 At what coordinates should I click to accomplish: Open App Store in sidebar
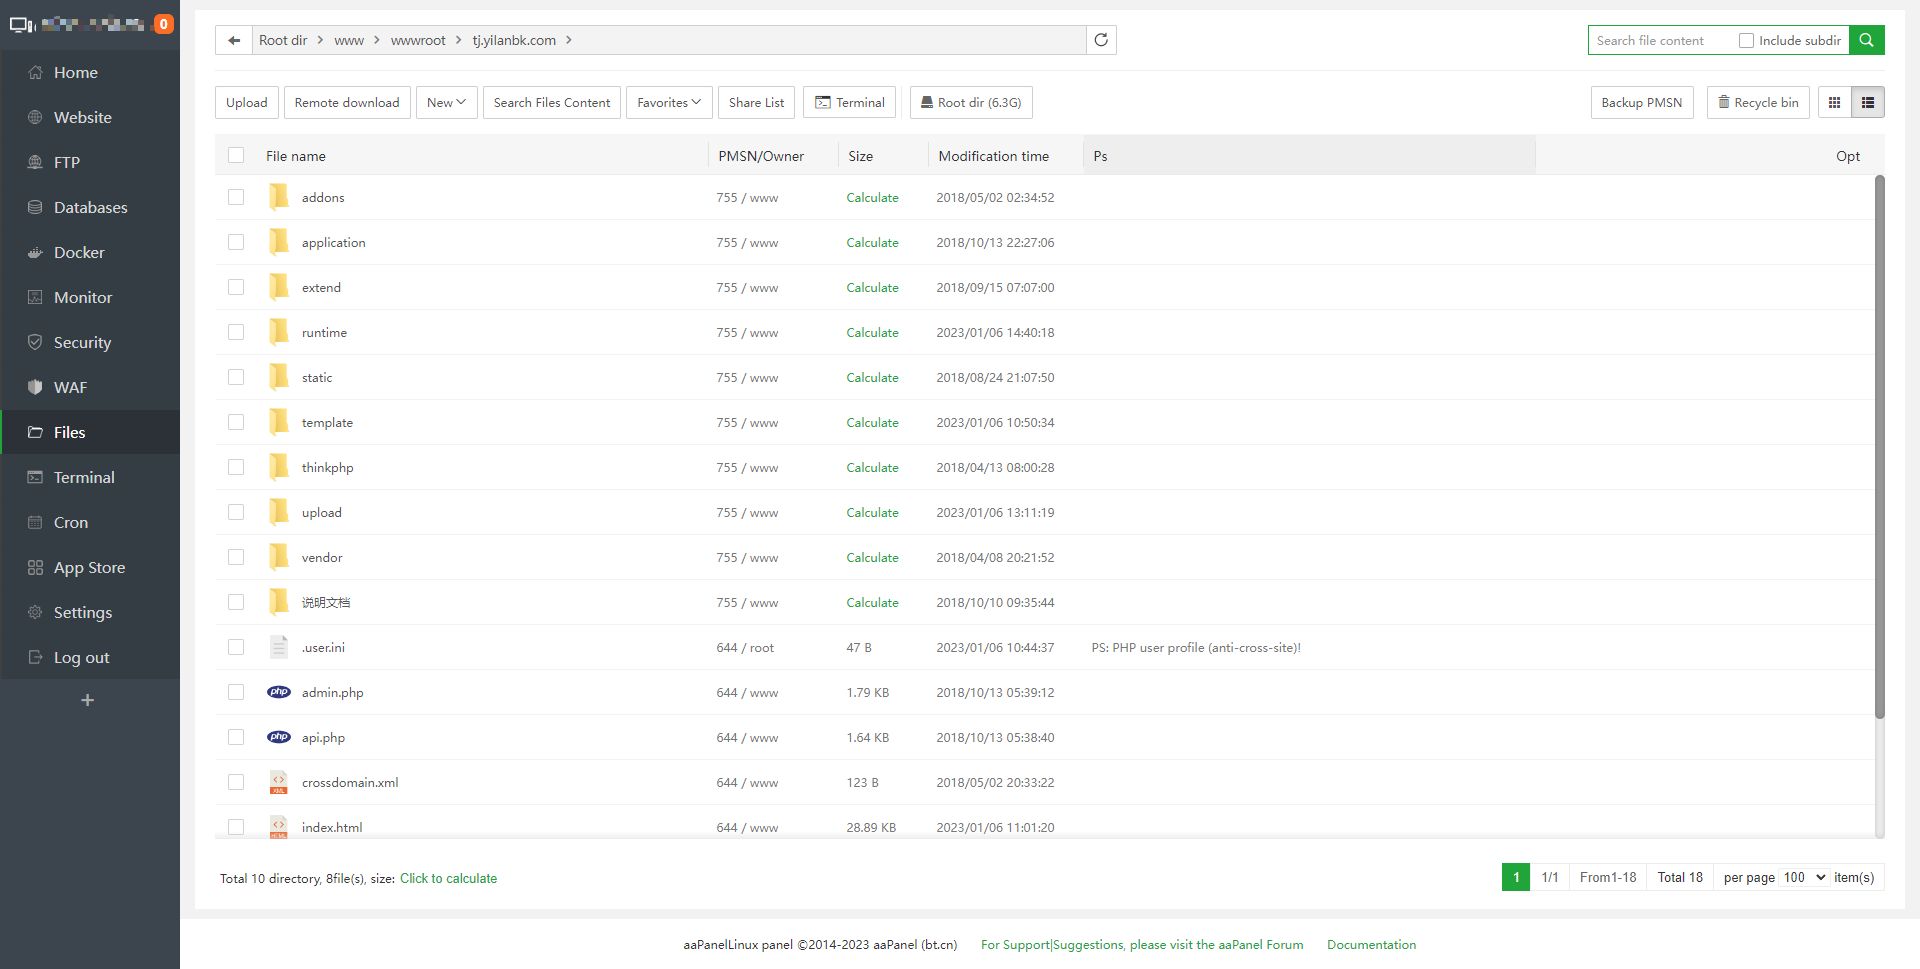pos(90,567)
